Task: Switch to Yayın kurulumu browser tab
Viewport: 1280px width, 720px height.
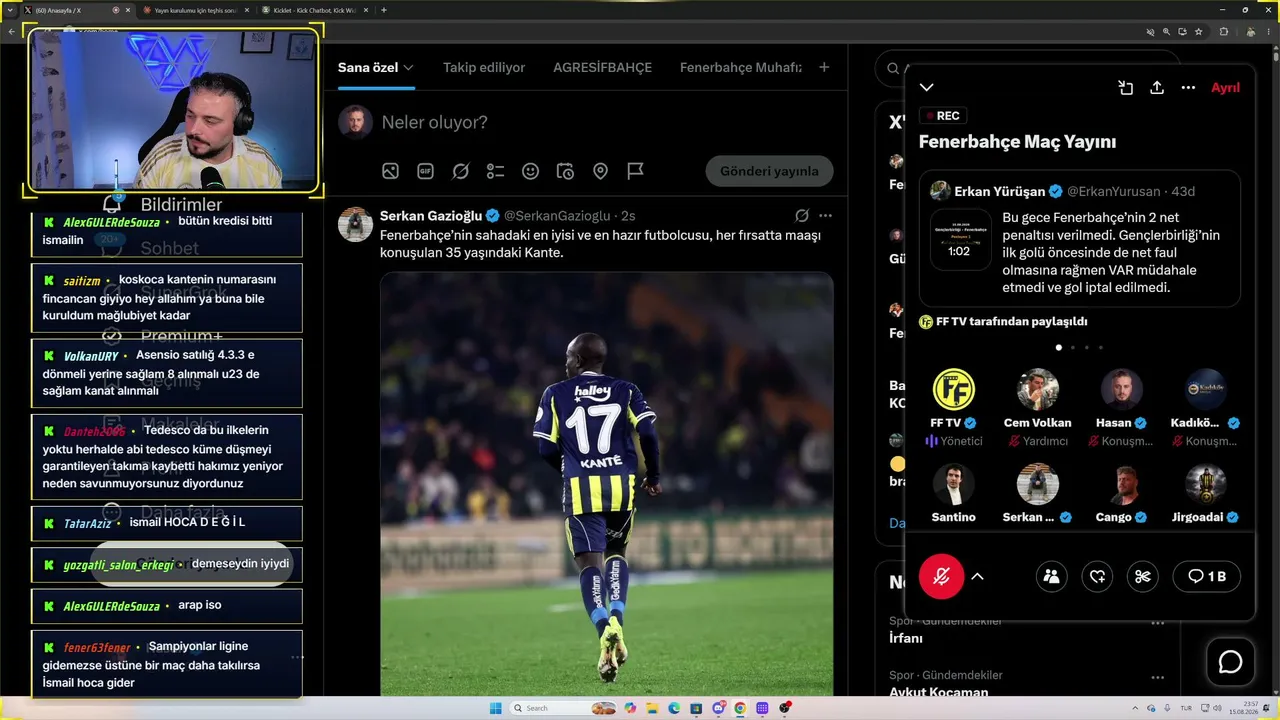Action: 195,10
